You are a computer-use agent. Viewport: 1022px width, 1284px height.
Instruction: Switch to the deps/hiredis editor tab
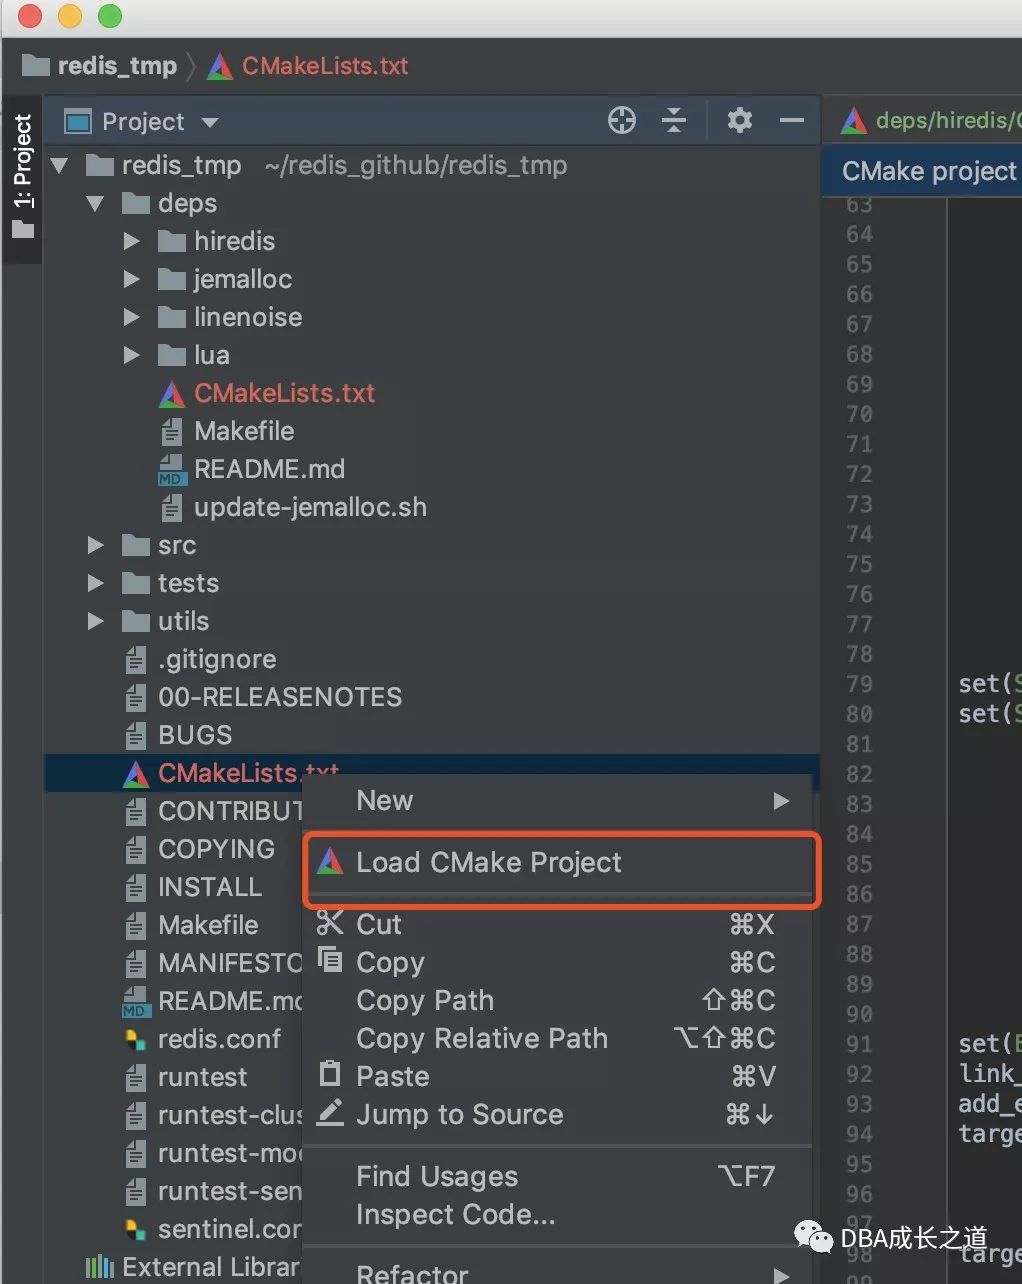(x=930, y=121)
